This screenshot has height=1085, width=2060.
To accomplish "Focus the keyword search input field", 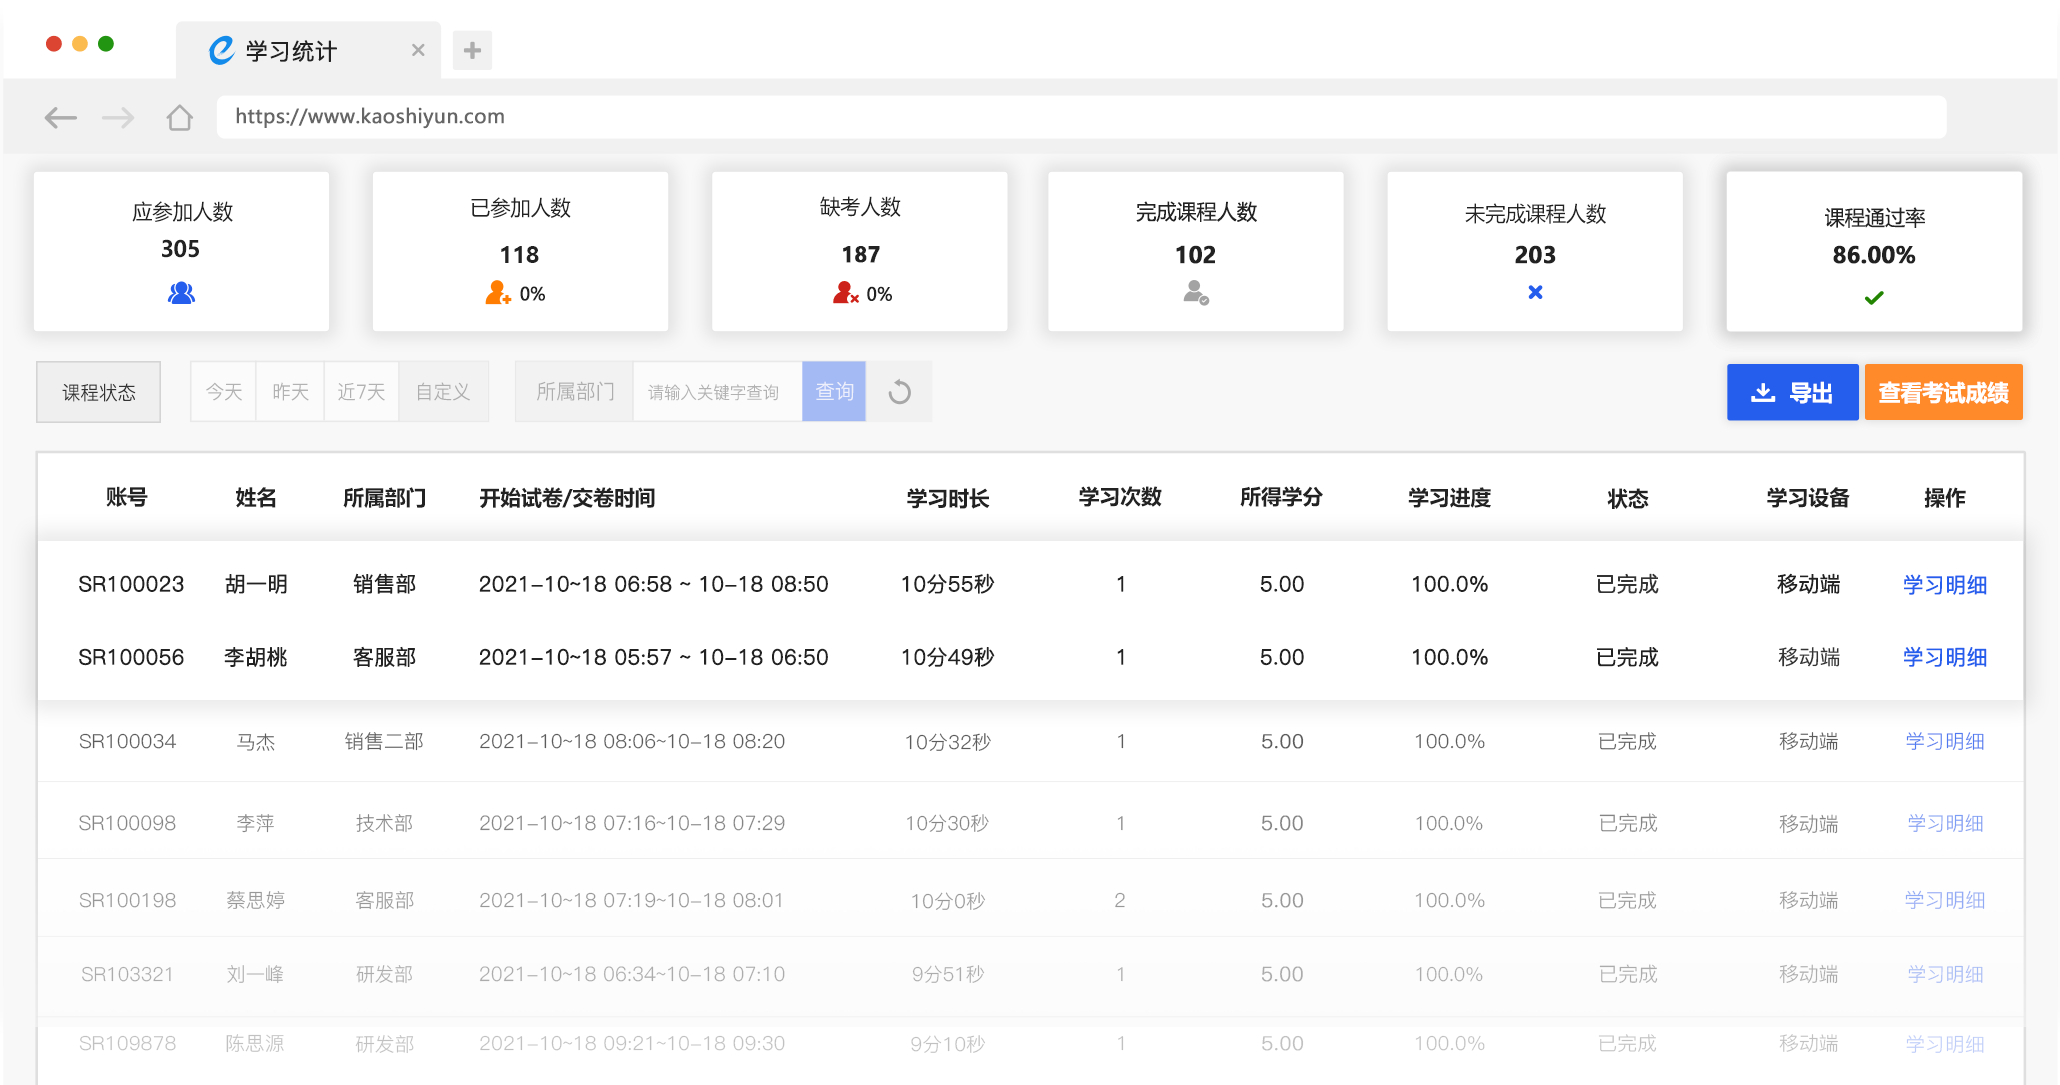I will pos(717,392).
